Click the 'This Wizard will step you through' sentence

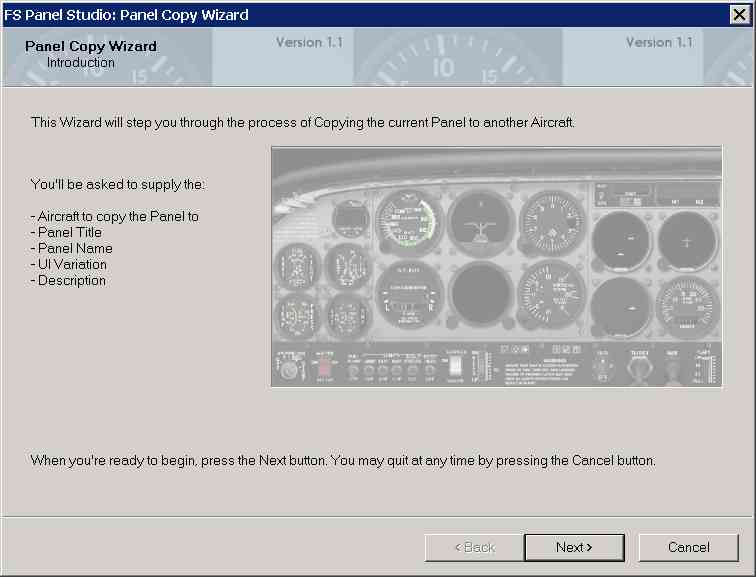(x=303, y=122)
